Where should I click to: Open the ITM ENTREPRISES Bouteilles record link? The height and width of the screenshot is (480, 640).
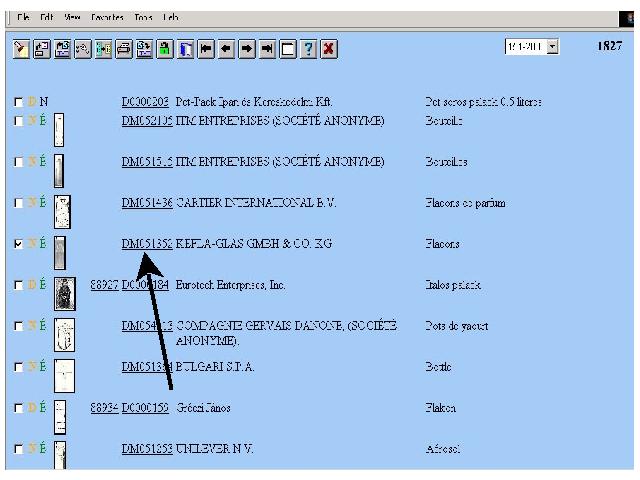(x=147, y=162)
